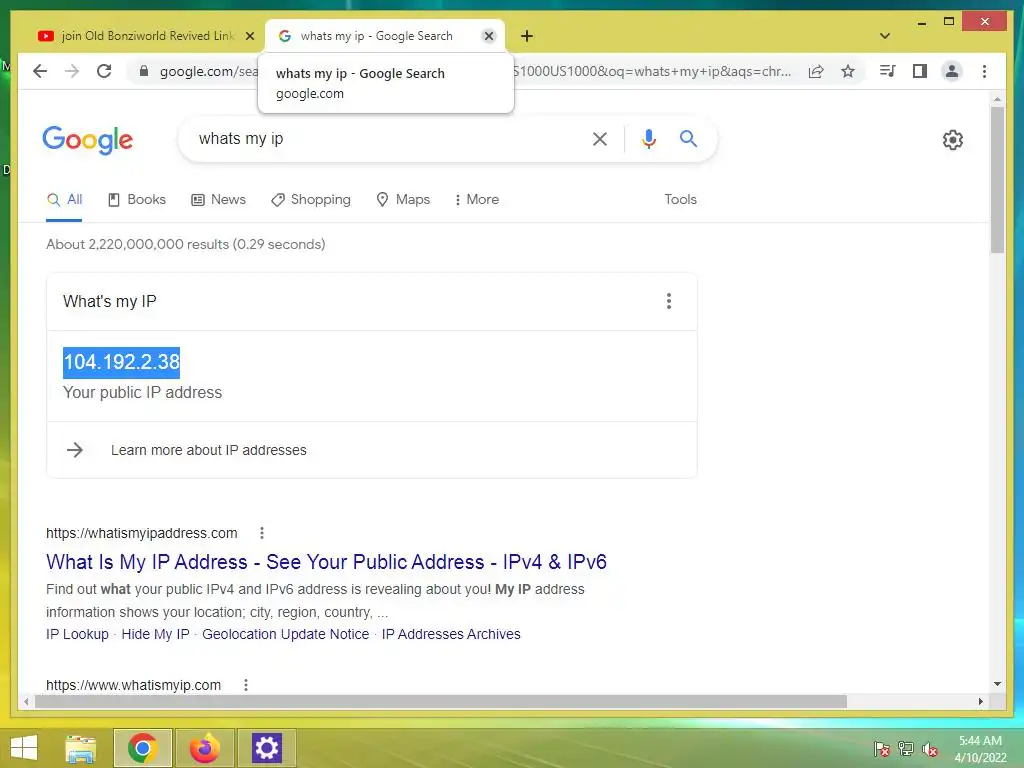Open the IP Lookup sitelink

[77, 634]
